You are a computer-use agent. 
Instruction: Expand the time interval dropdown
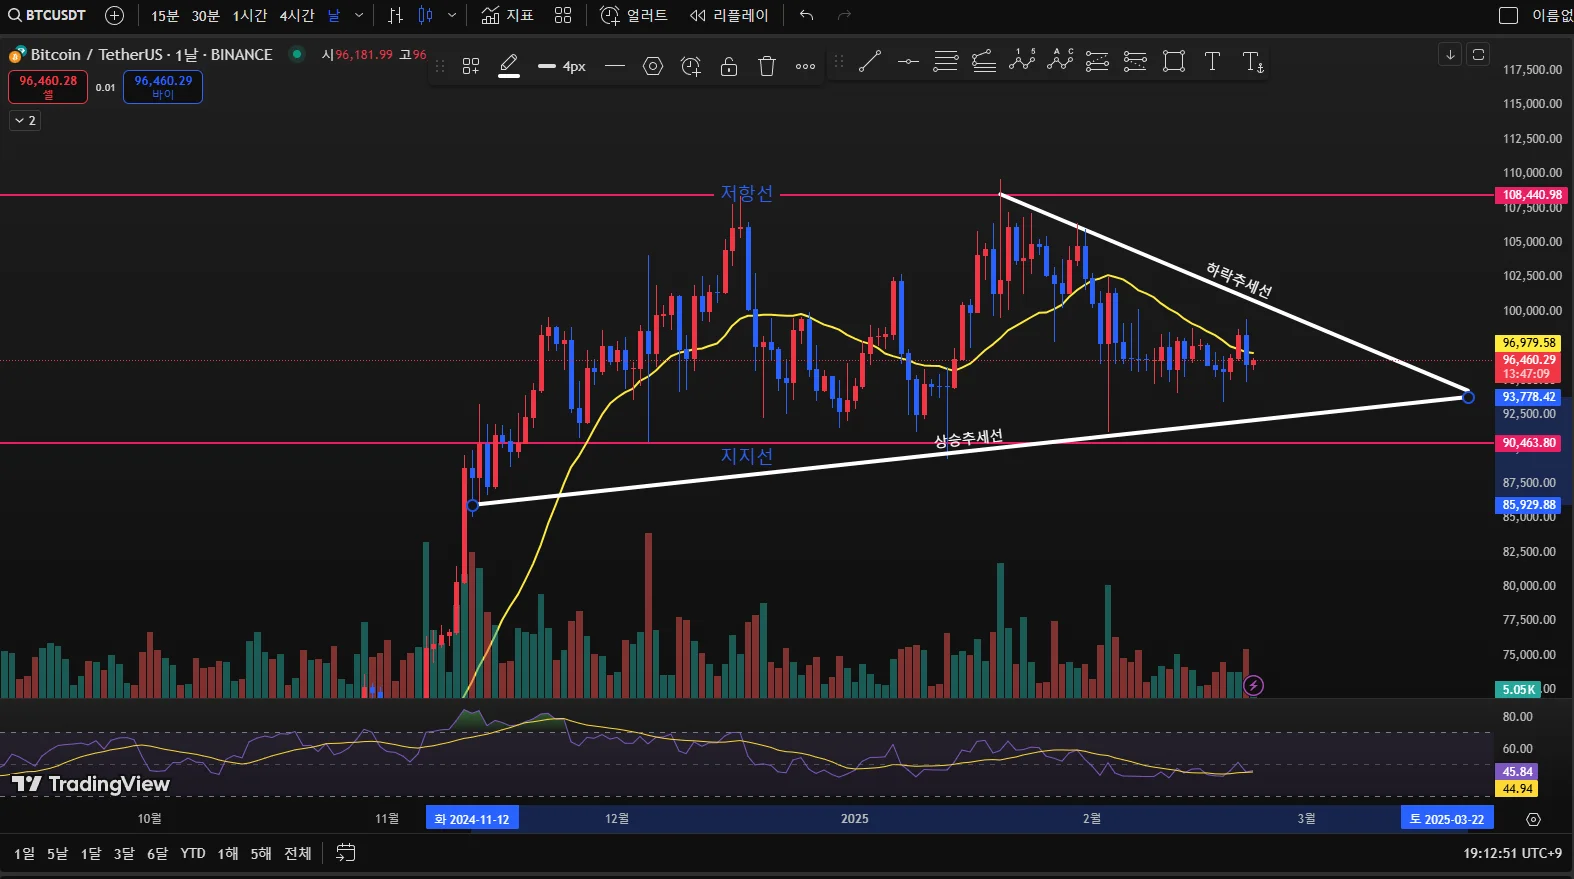pyautogui.click(x=359, y=15)
